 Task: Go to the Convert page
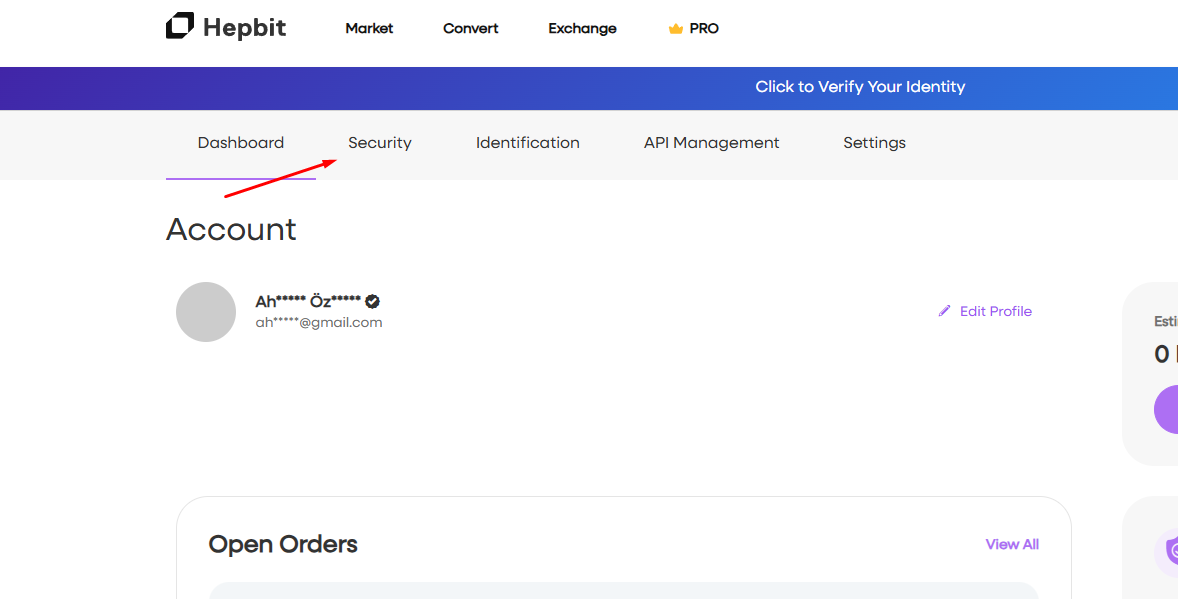point(470,28)
